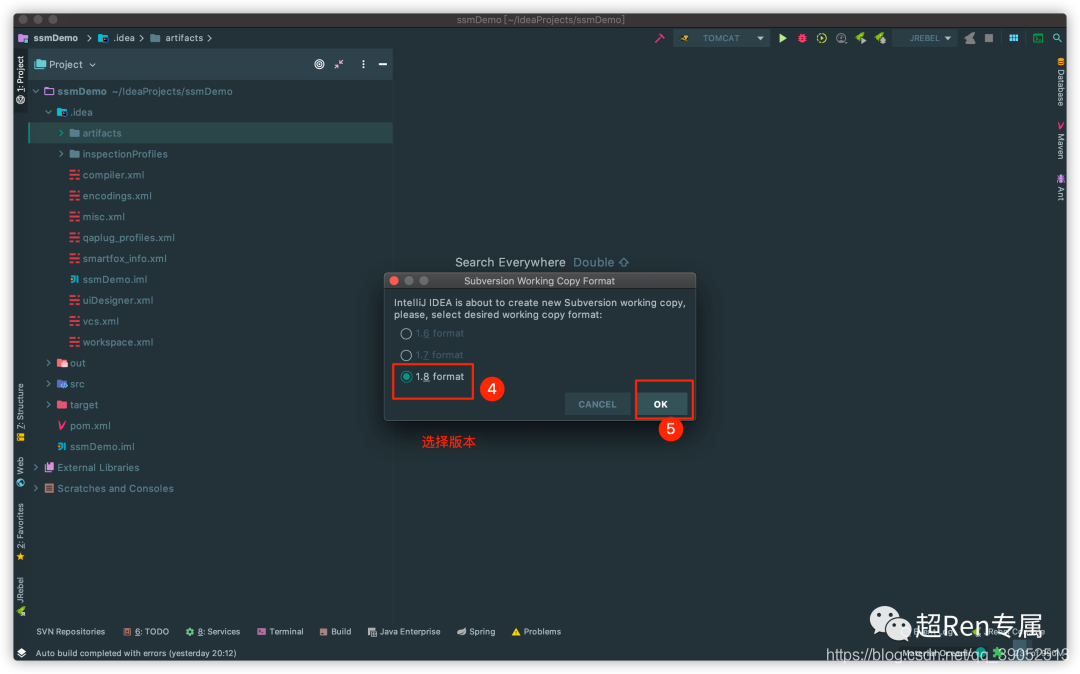Open the JREBEL dropdown in toolbar
1080x674 pixels.
(x=925, y=39)
